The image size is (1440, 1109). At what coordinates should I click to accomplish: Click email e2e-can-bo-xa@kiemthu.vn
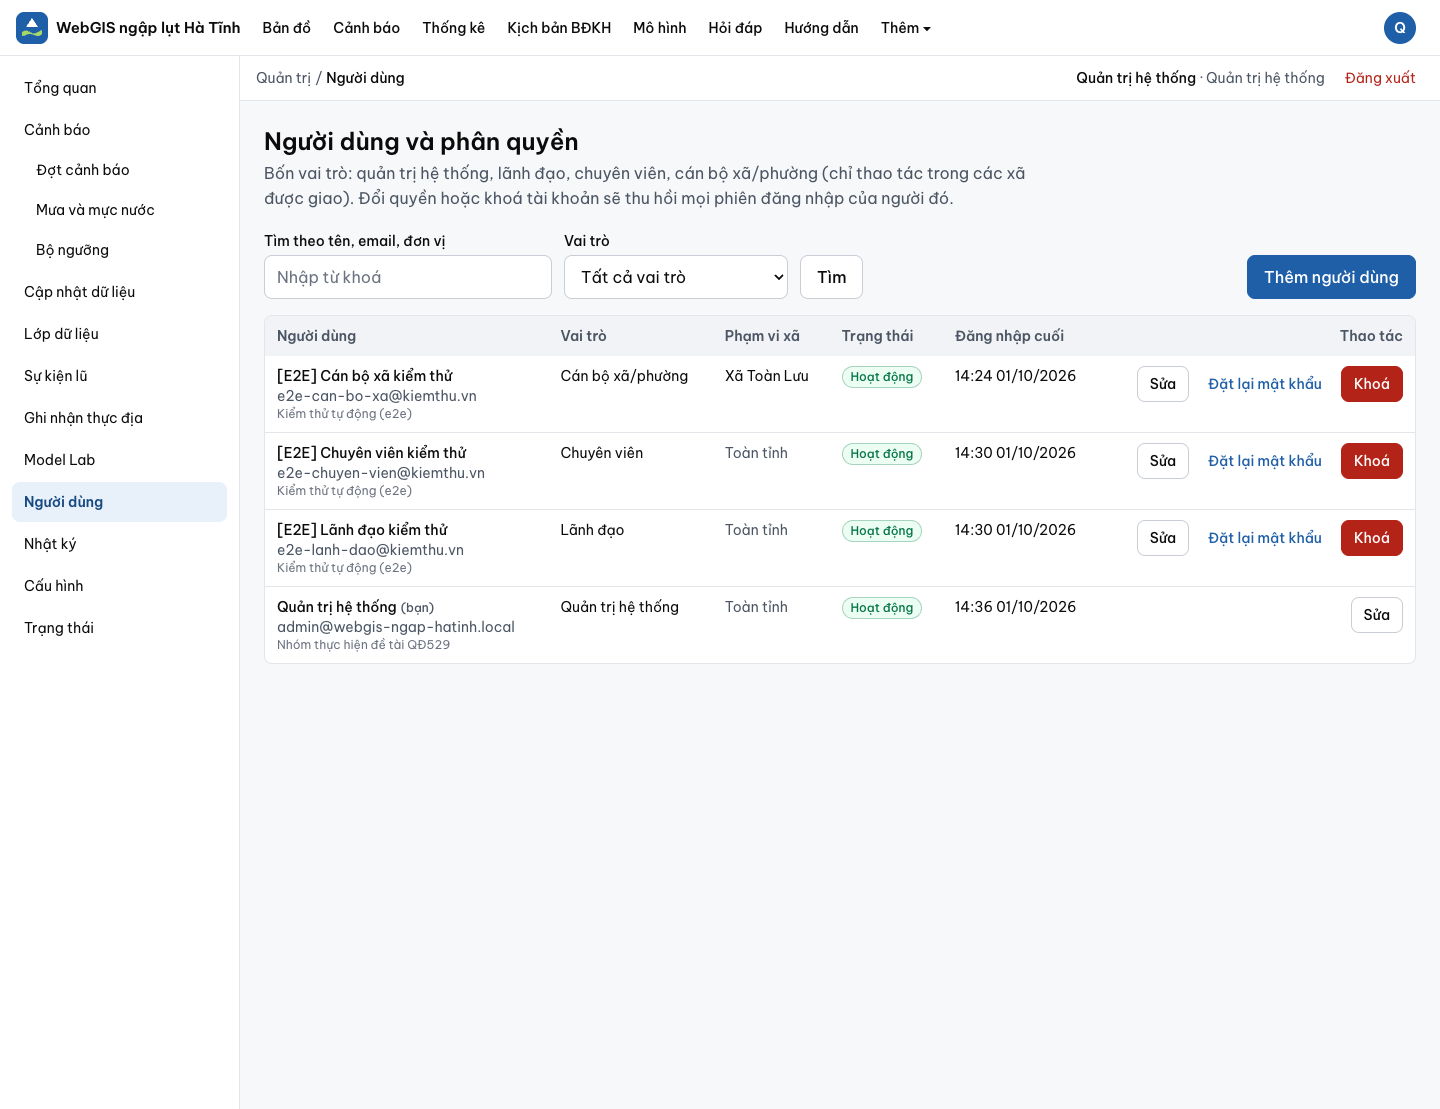377,396
